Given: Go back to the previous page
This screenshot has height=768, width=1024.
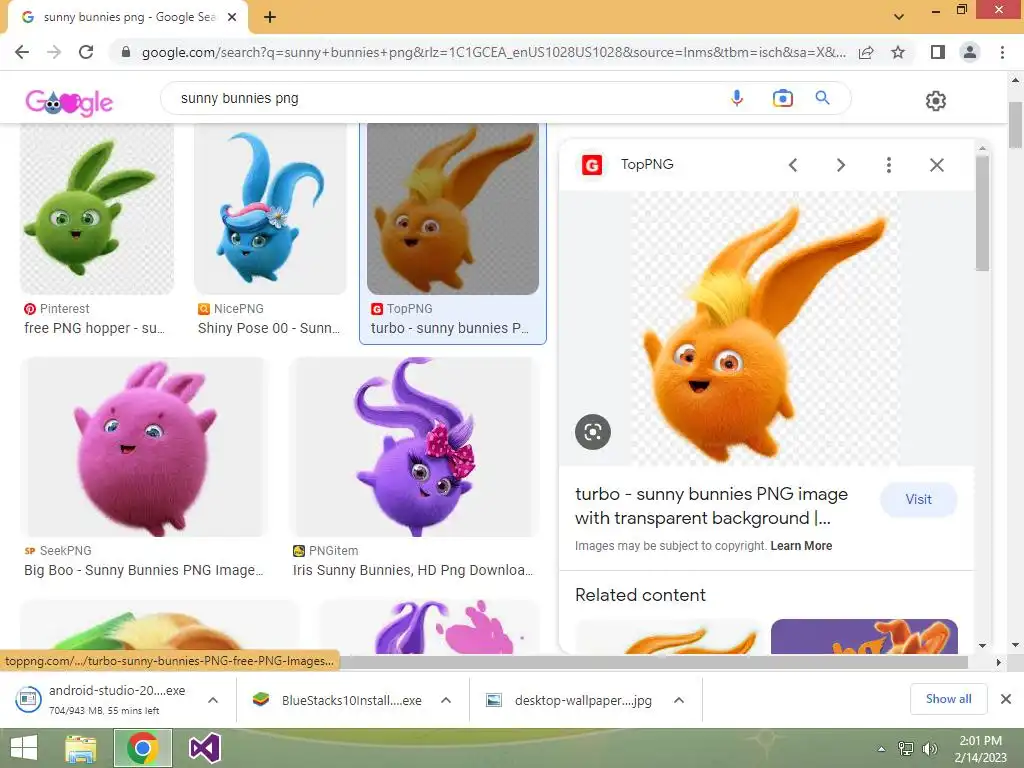Looking at the screenshot, I should point(22,52).
